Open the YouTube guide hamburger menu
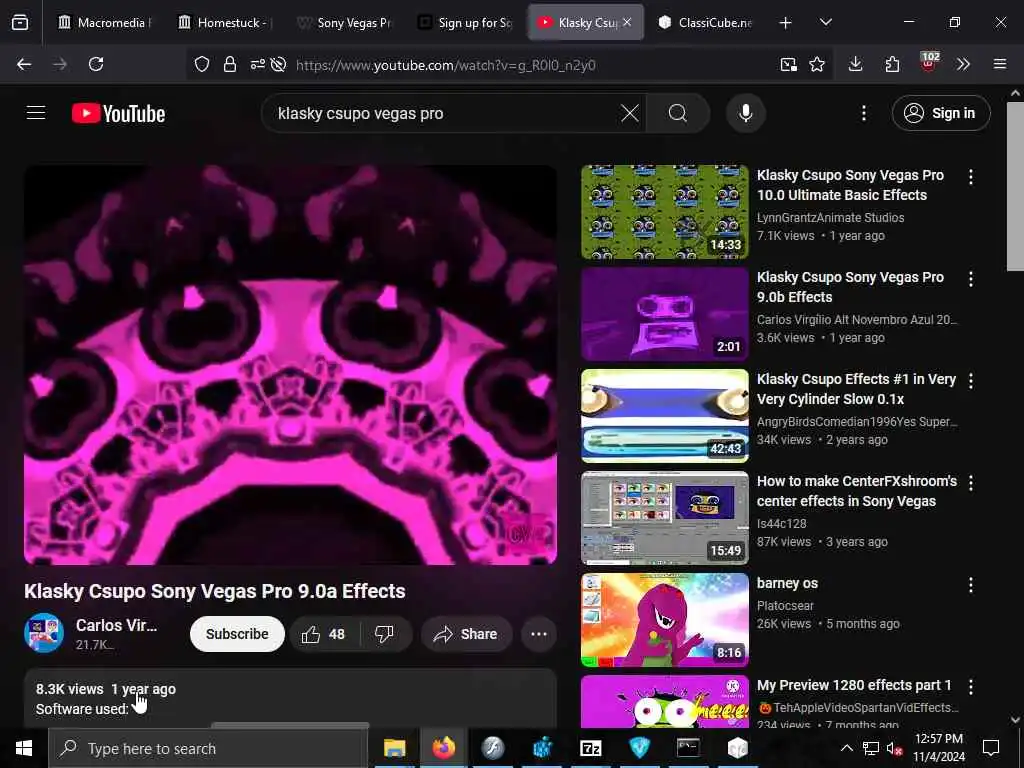This screenshot has width=1024, height=768. coord(36,113)
